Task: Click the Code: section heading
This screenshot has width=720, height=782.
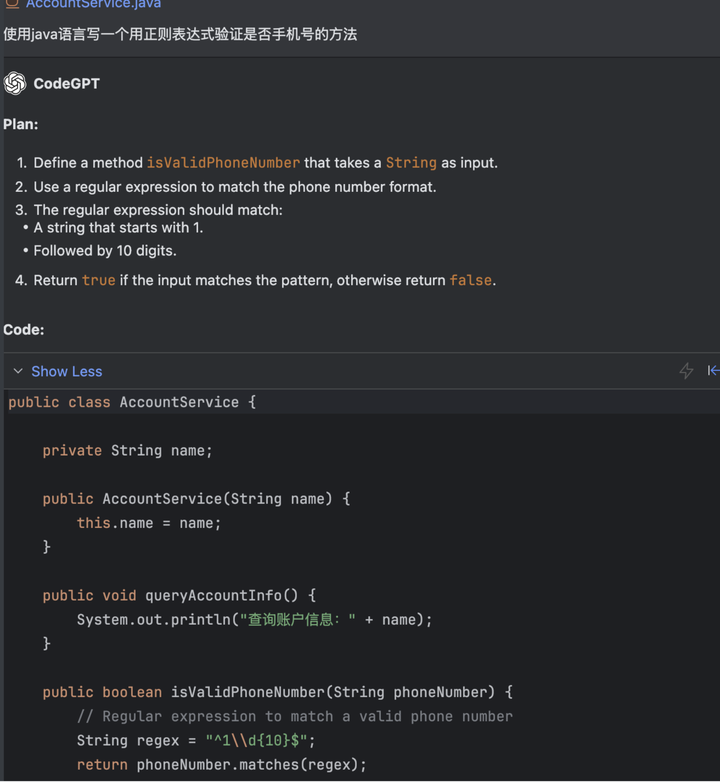Action: pos(23,330)
